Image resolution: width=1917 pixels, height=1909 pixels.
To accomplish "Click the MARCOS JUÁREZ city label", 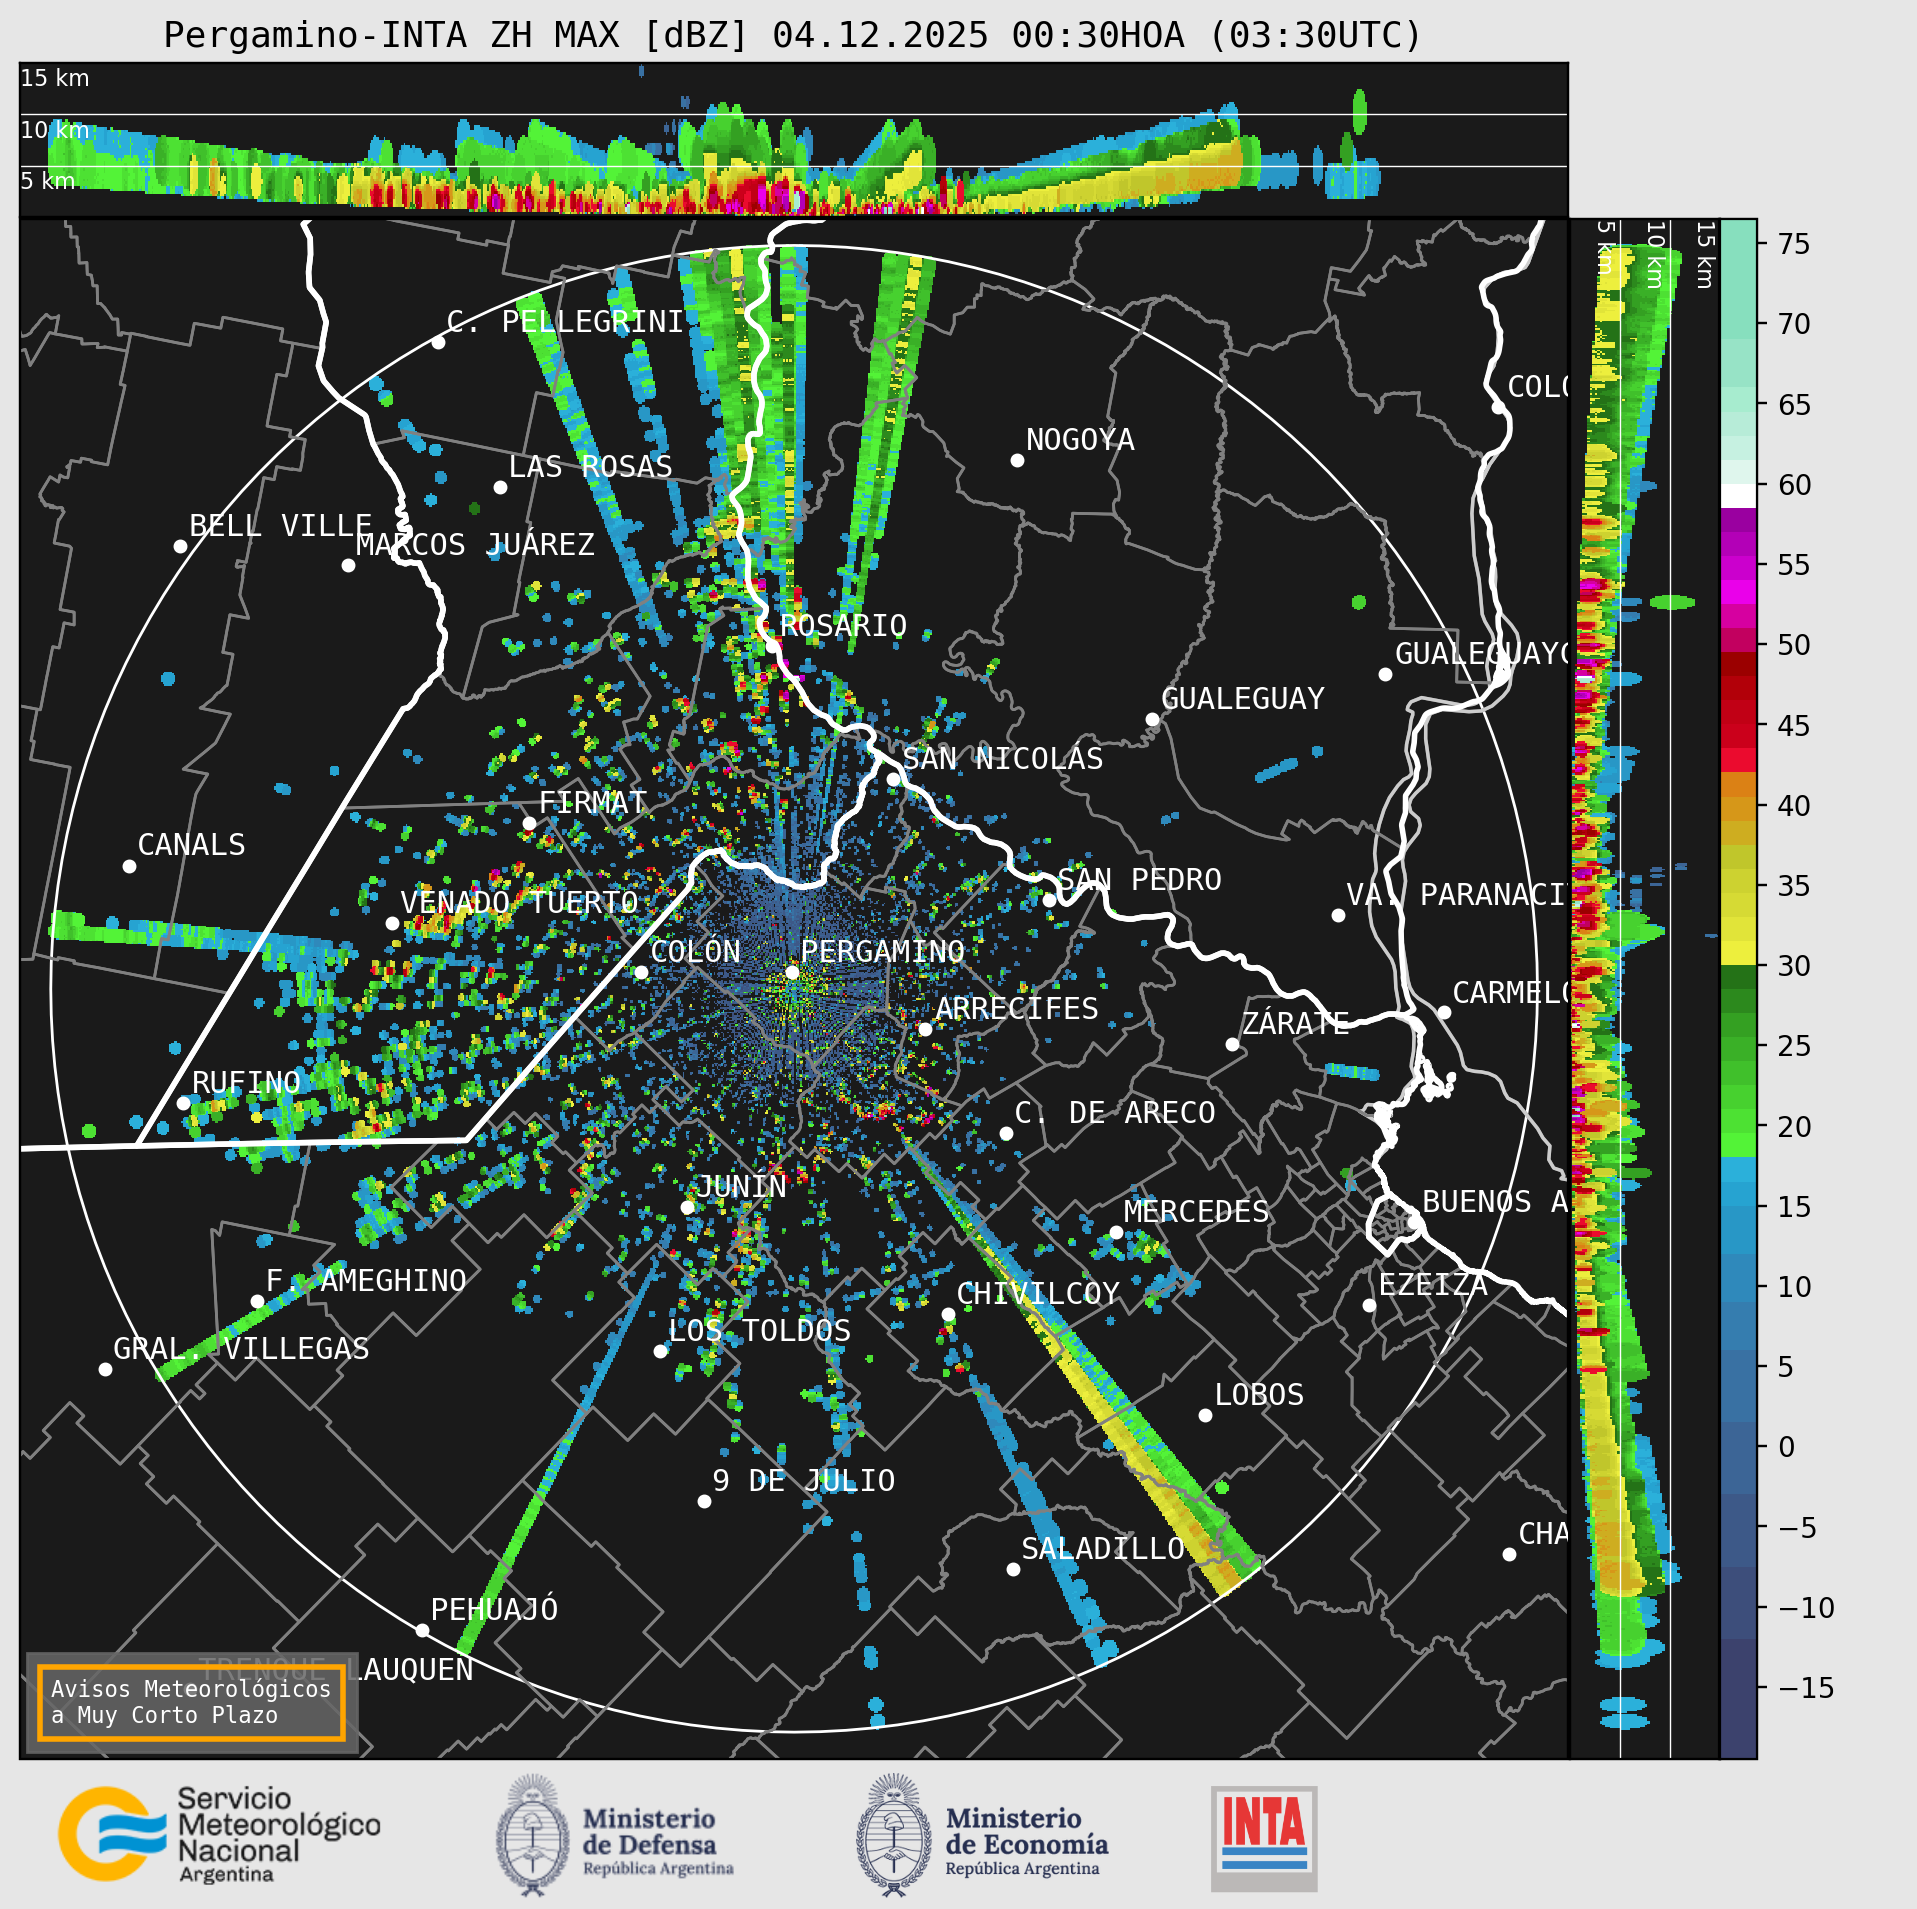I will click(x=475, y=545).
